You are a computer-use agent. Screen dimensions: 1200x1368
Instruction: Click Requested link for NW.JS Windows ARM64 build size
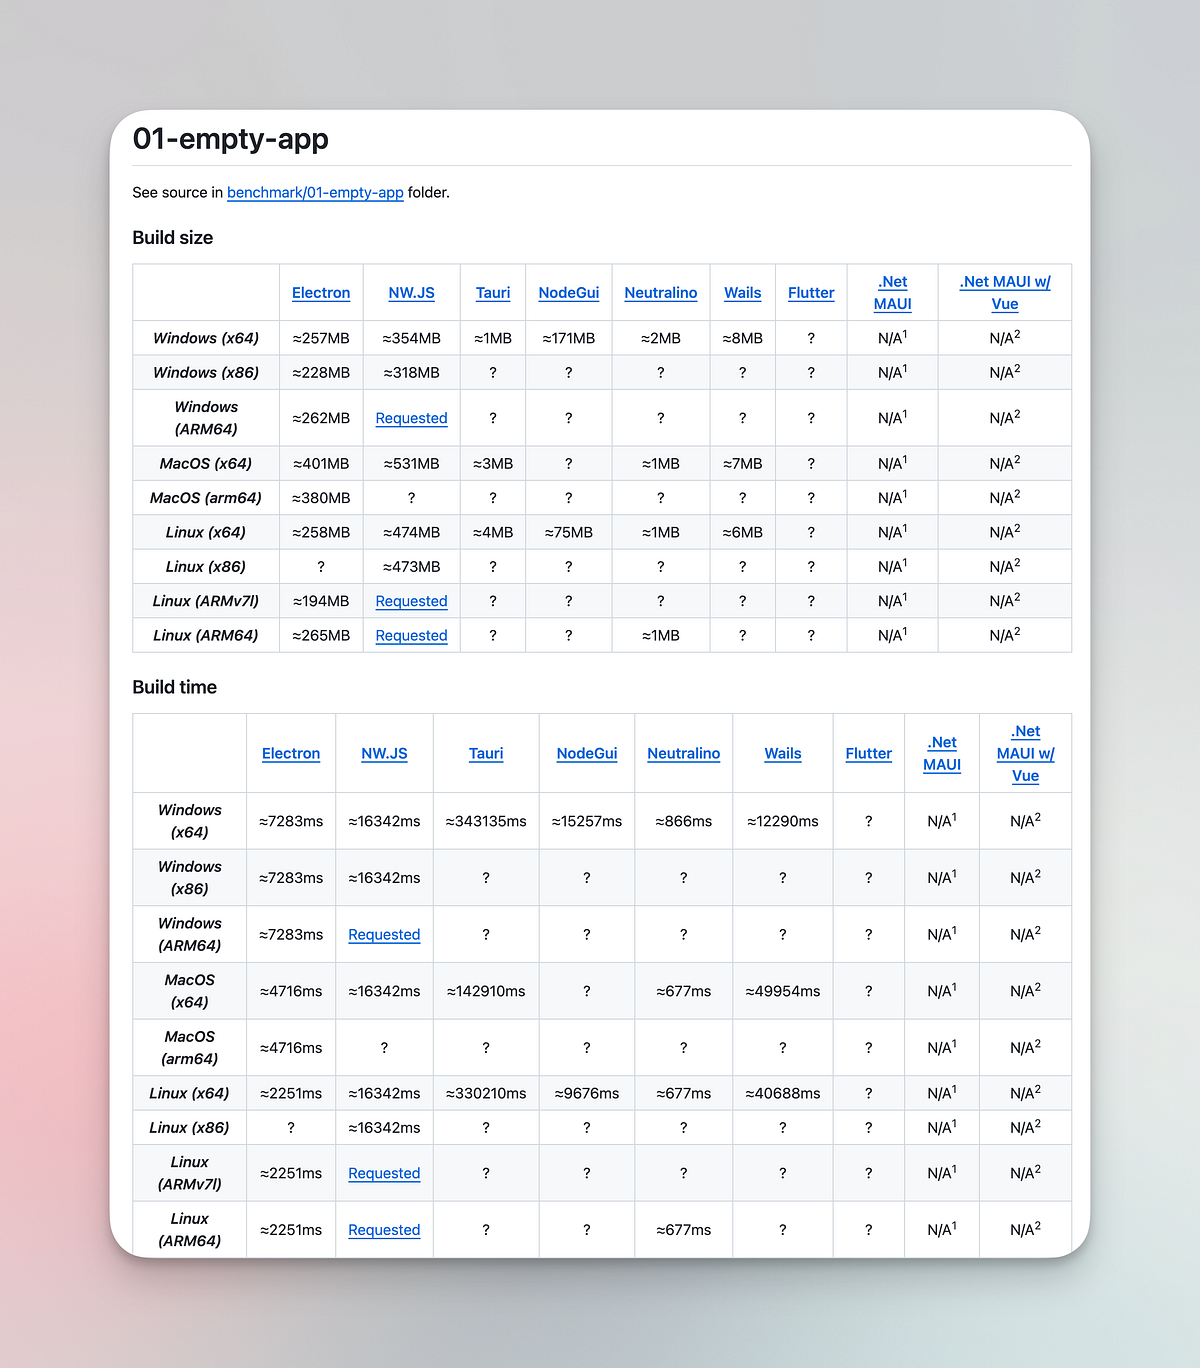[411, 418]
